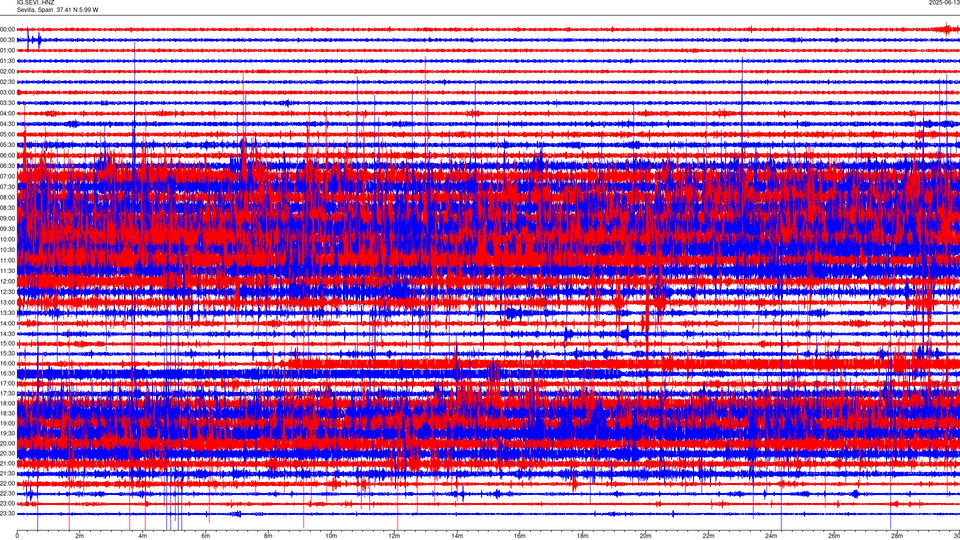Image resolution: width=960 pixels, height=540 pixels.
Task: Select the 03:00 time row label
Action: [x=7, y=92]
